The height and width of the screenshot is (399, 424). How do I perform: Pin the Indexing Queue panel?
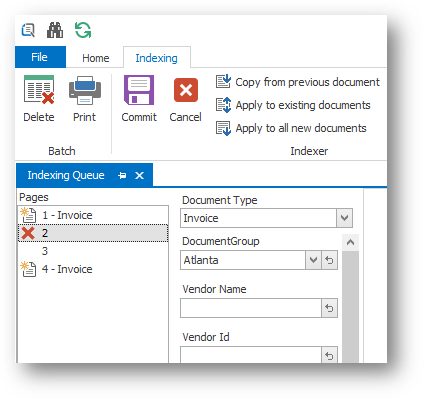click(x=122, y=175)
